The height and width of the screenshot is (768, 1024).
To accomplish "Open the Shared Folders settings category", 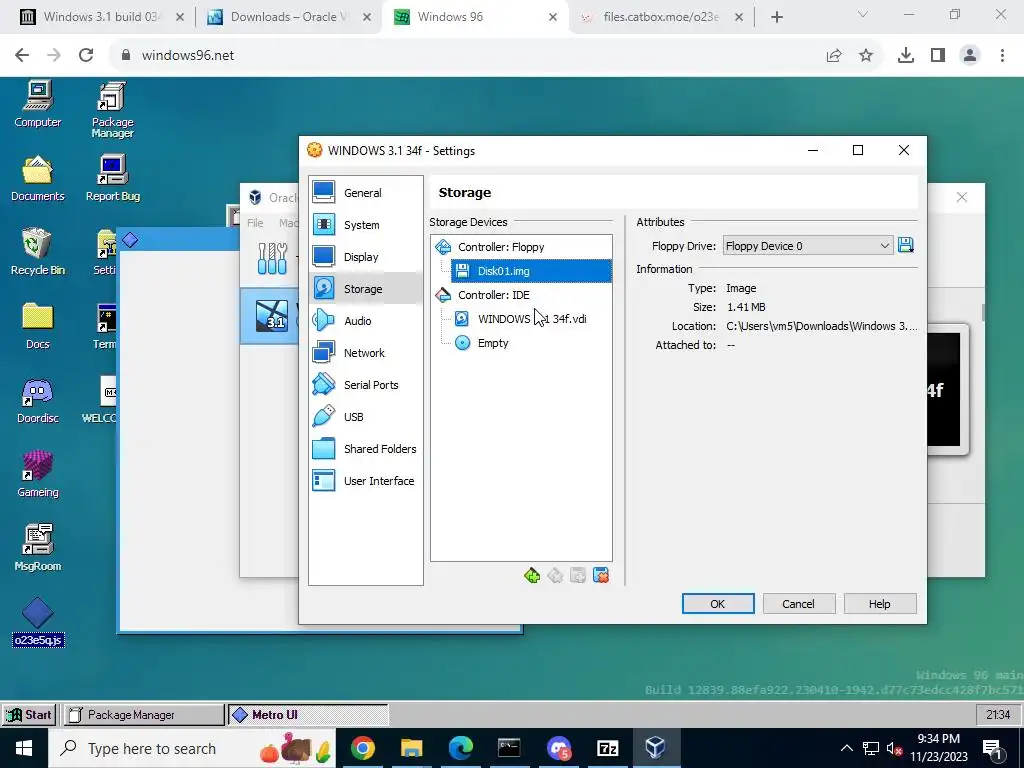I will (366, 449).
